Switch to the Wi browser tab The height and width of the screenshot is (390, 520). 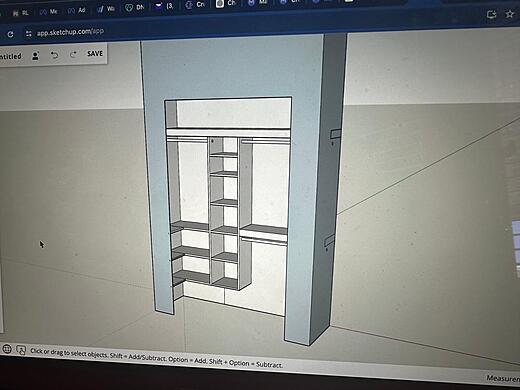106,9
